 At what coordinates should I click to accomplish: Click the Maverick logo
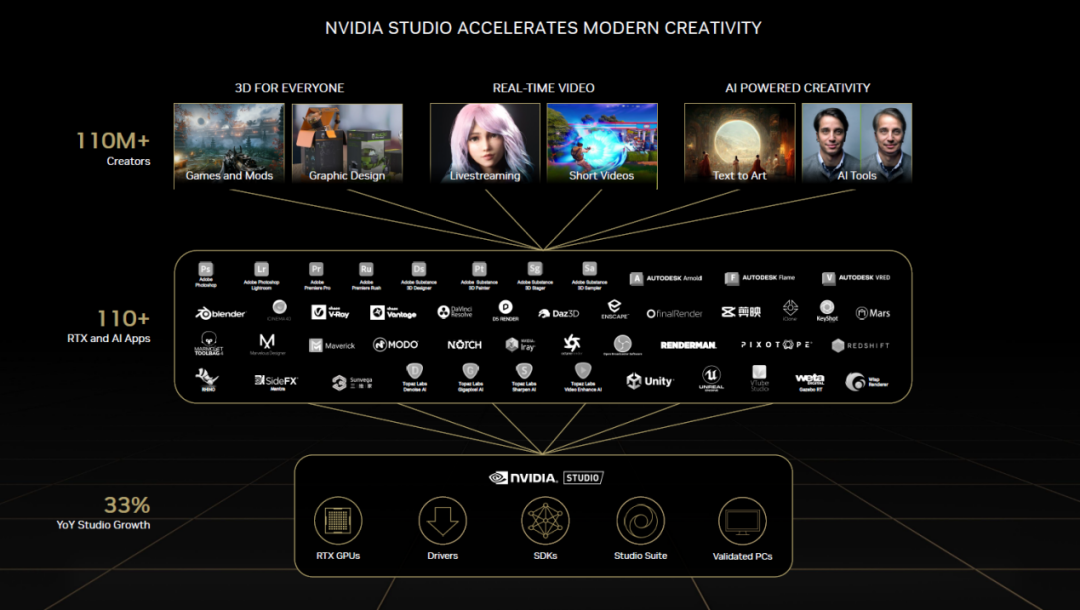[x=332, y=345]
